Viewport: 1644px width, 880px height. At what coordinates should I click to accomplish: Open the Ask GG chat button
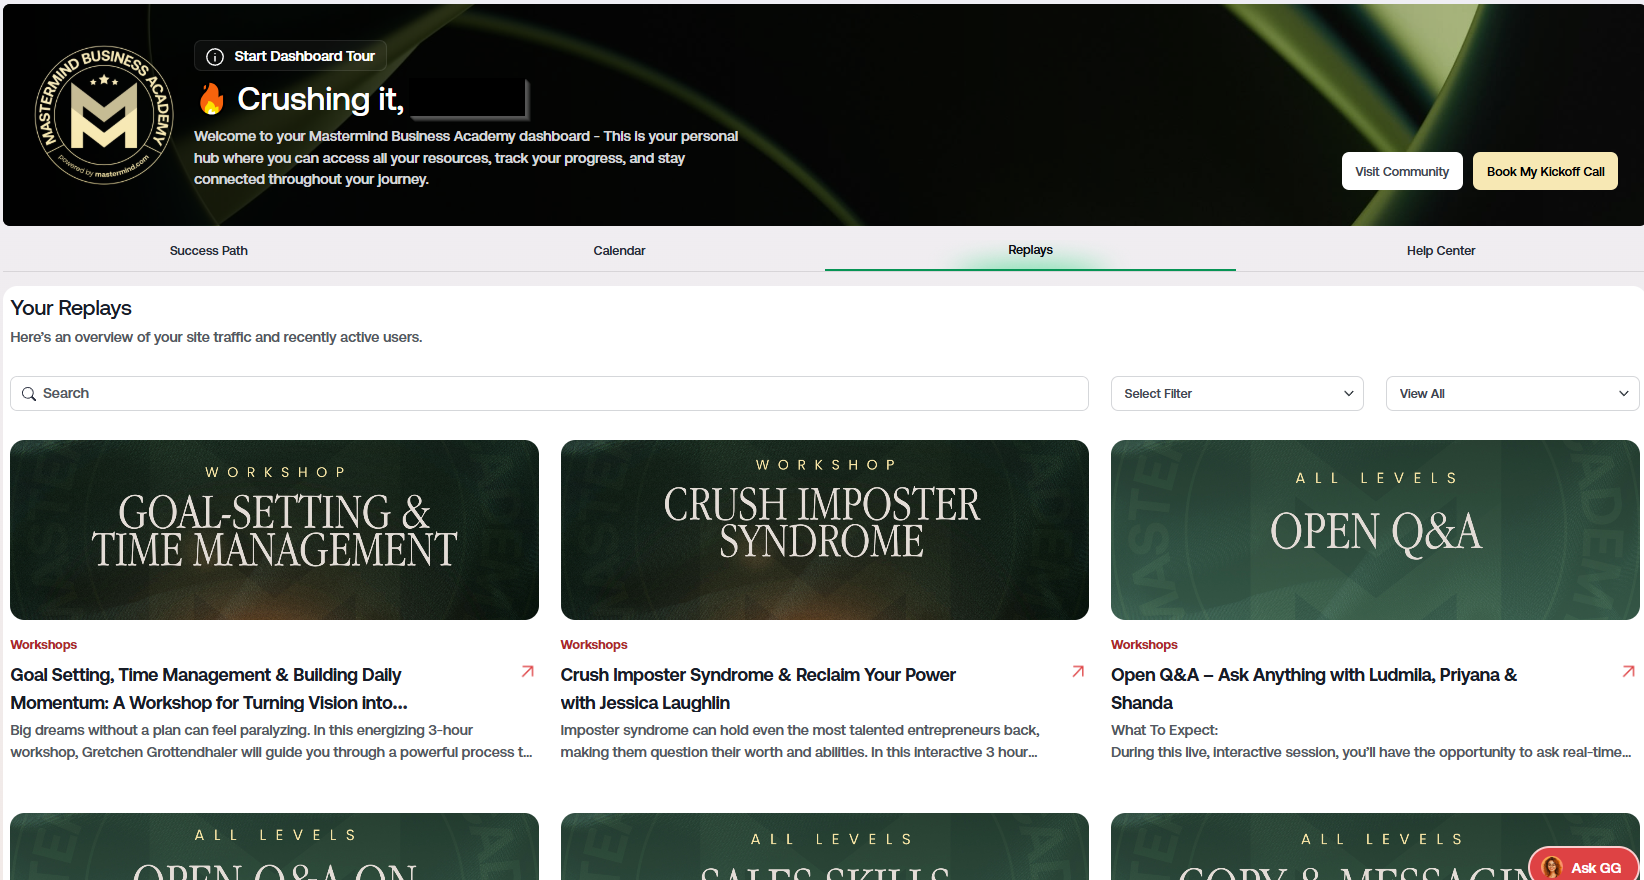[1584, 866]
